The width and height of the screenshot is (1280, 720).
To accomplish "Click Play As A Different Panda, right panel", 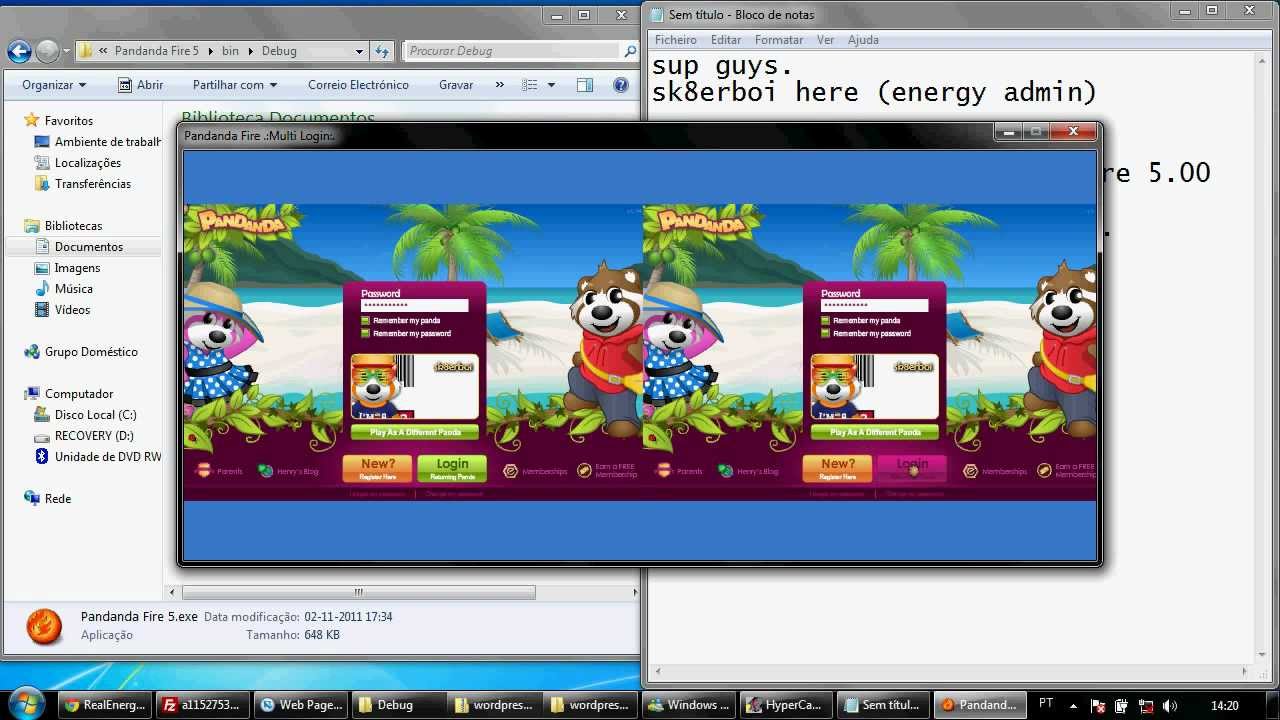I will point(874,432).
